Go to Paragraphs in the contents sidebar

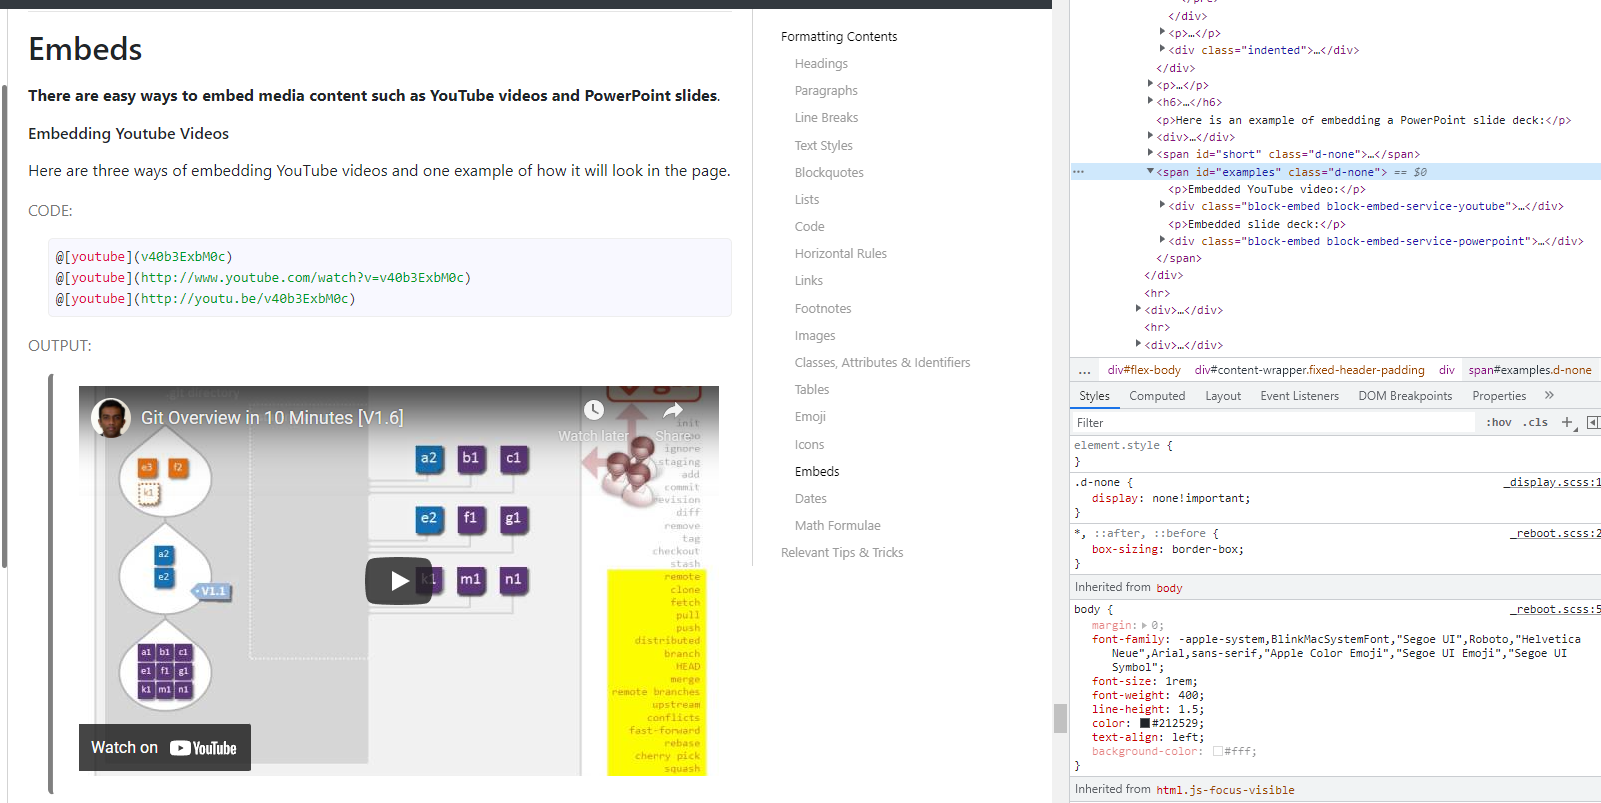tap(826, 91)
